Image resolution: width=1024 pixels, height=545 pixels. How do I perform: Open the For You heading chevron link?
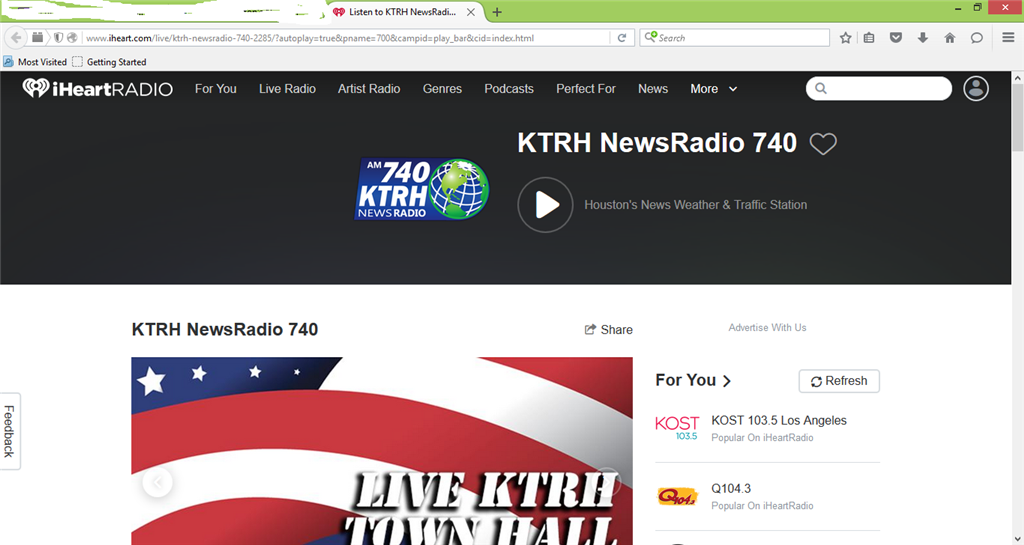point(693,380)
